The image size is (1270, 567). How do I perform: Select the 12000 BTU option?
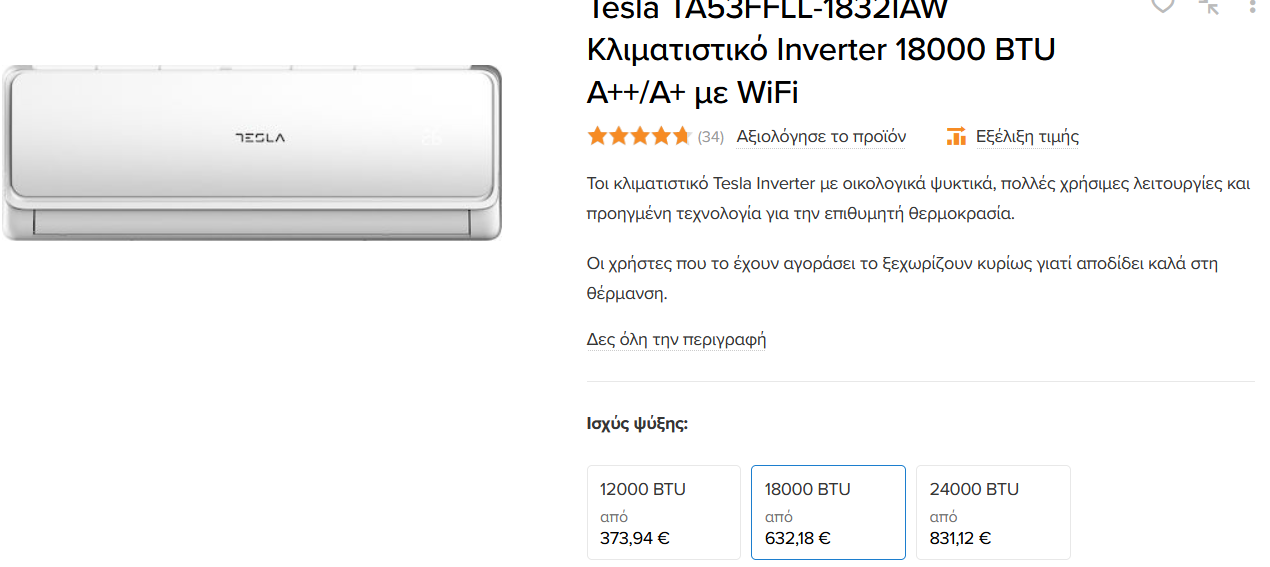click(x=664, y=512)
